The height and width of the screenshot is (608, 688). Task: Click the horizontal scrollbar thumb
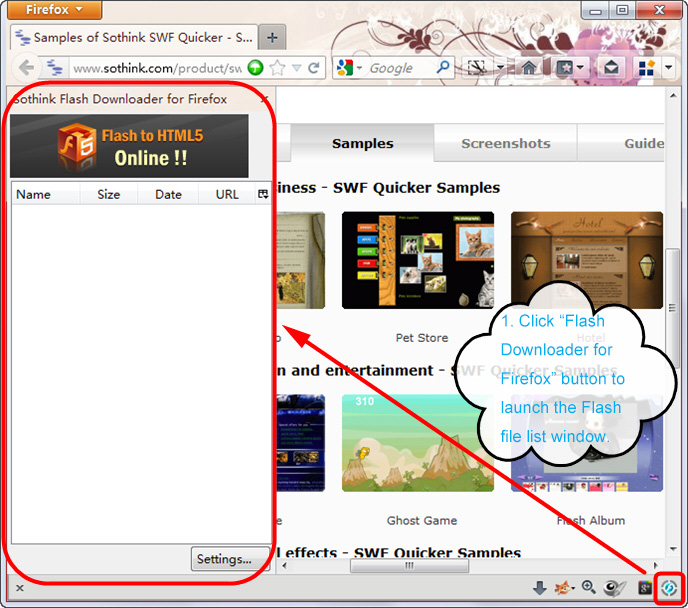pyautogui.click(x=409, y=565)
